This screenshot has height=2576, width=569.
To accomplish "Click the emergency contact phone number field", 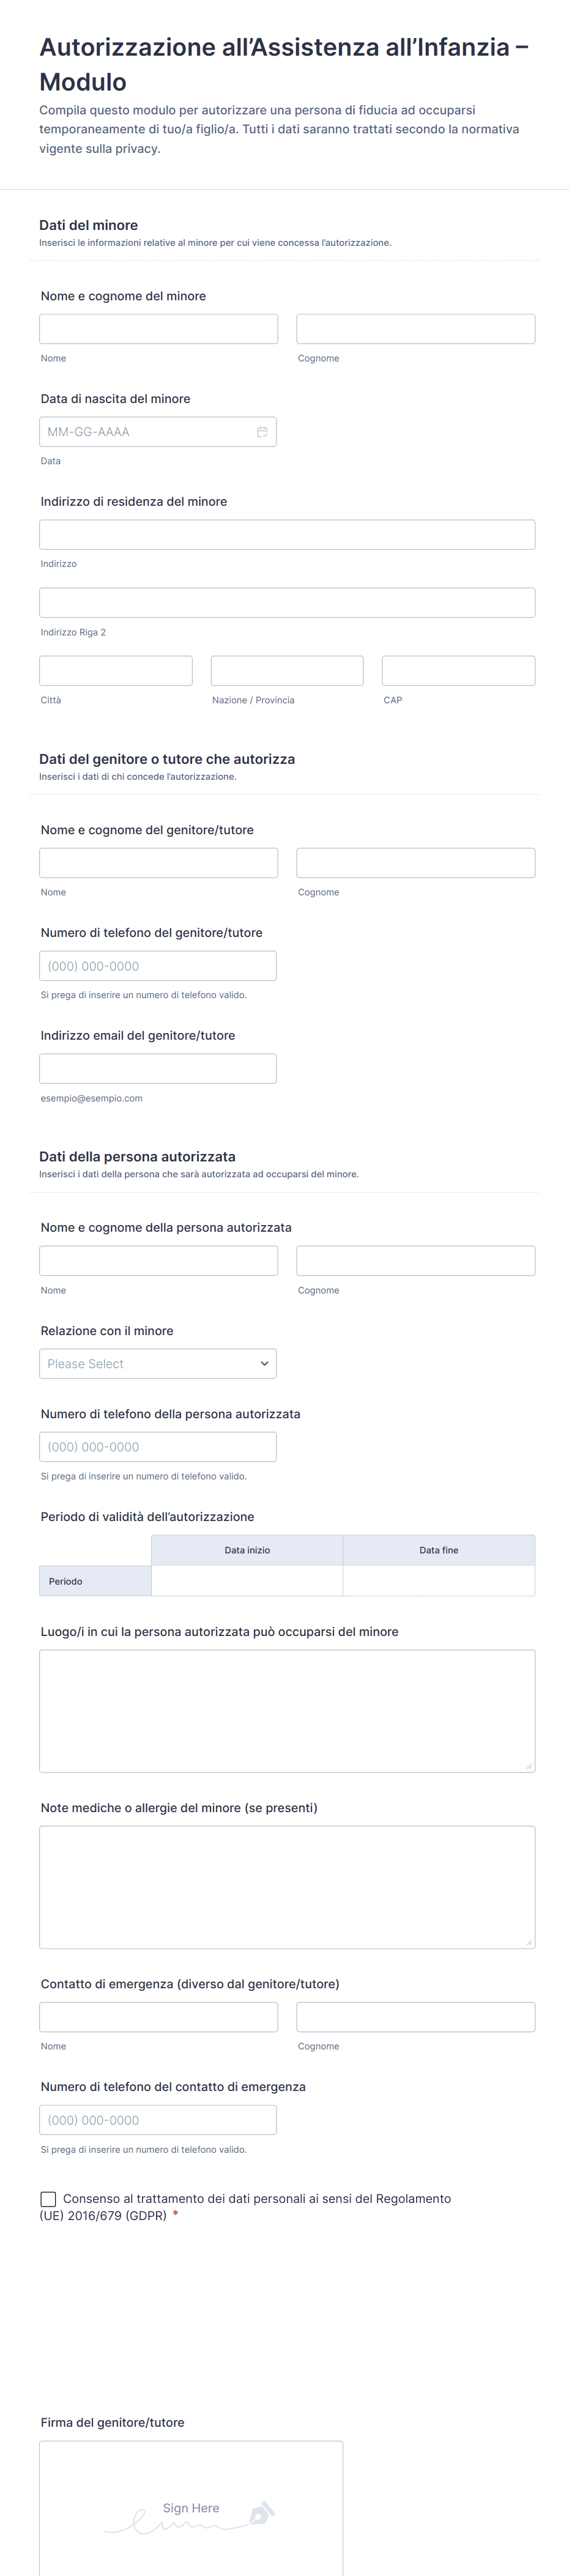I will 158,2120.
